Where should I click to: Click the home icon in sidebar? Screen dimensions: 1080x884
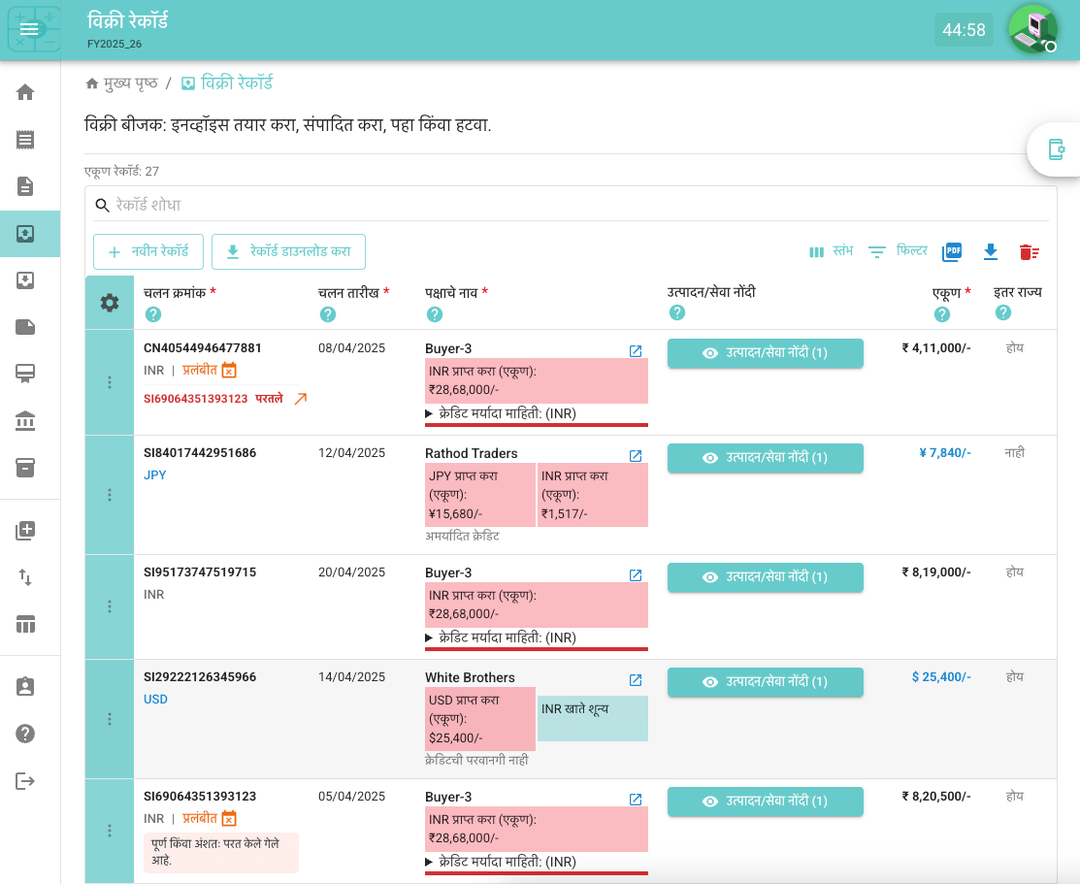(26, 93)
